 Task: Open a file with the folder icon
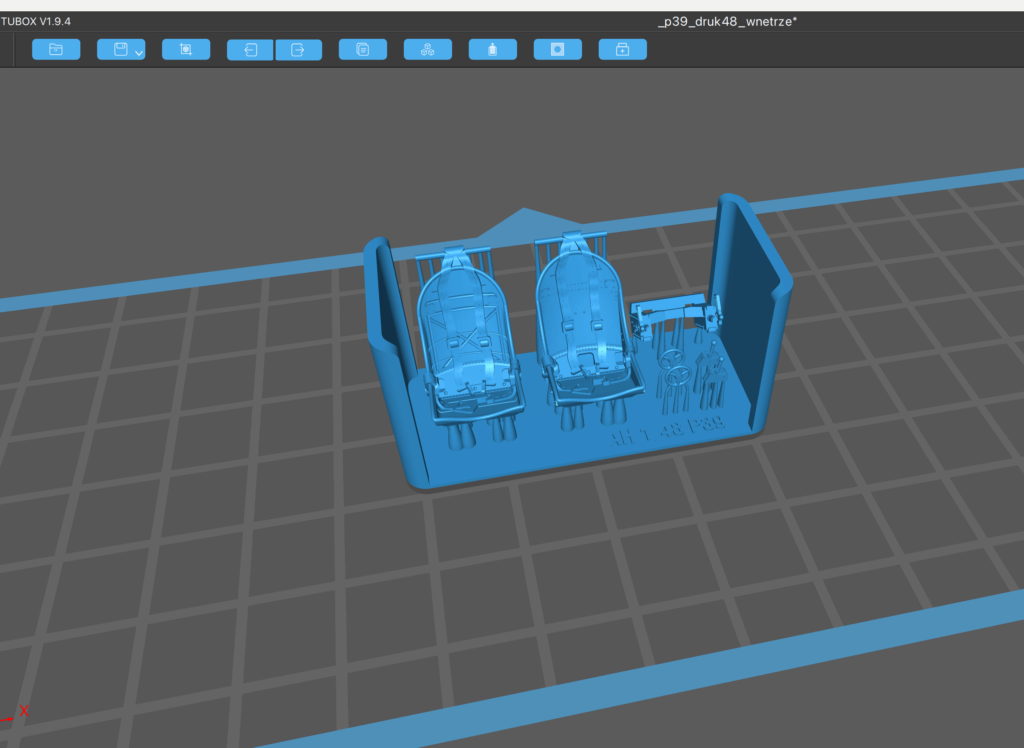coord(56,50)
